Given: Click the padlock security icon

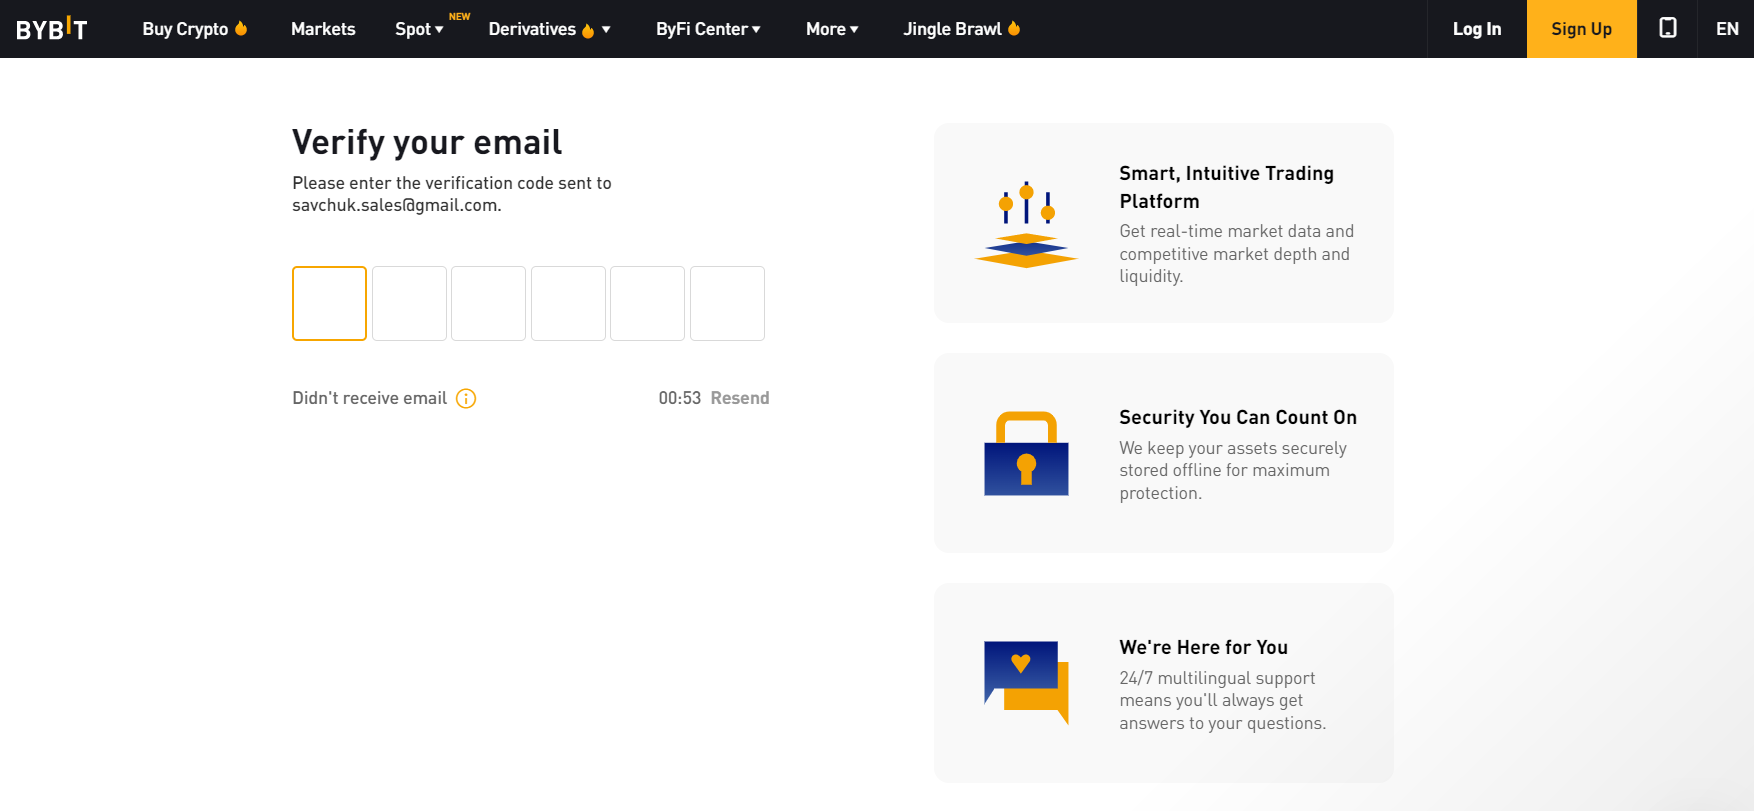Looking at the screenshot, I should click(1026, 453).
